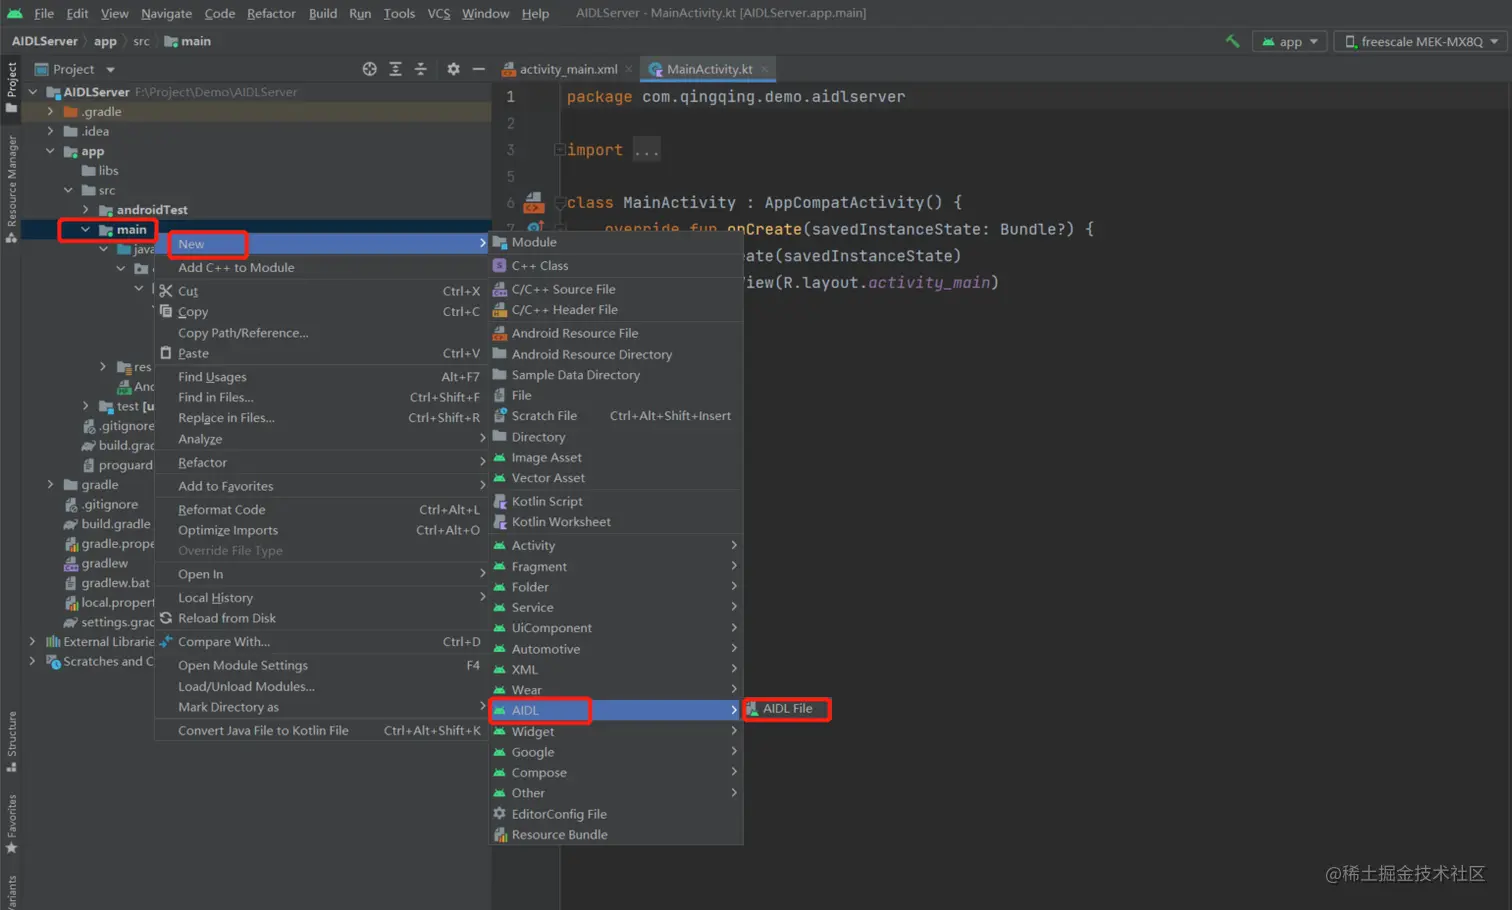The image size is (1512, 910).
Task: Choose Compare With entry
Action: 322,642
